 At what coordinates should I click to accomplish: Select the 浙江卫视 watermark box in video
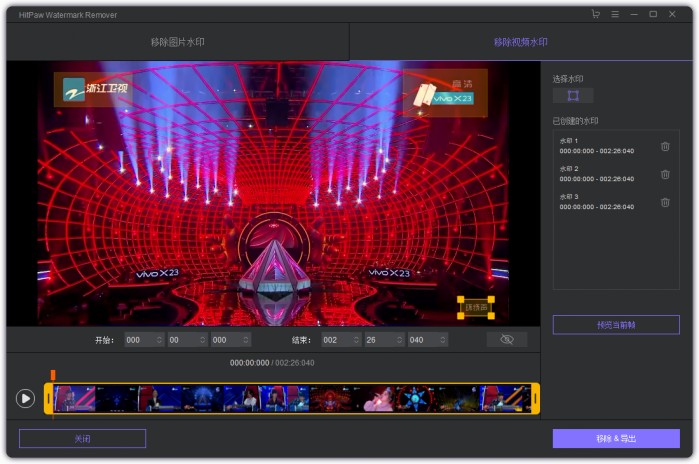point(92,90)
